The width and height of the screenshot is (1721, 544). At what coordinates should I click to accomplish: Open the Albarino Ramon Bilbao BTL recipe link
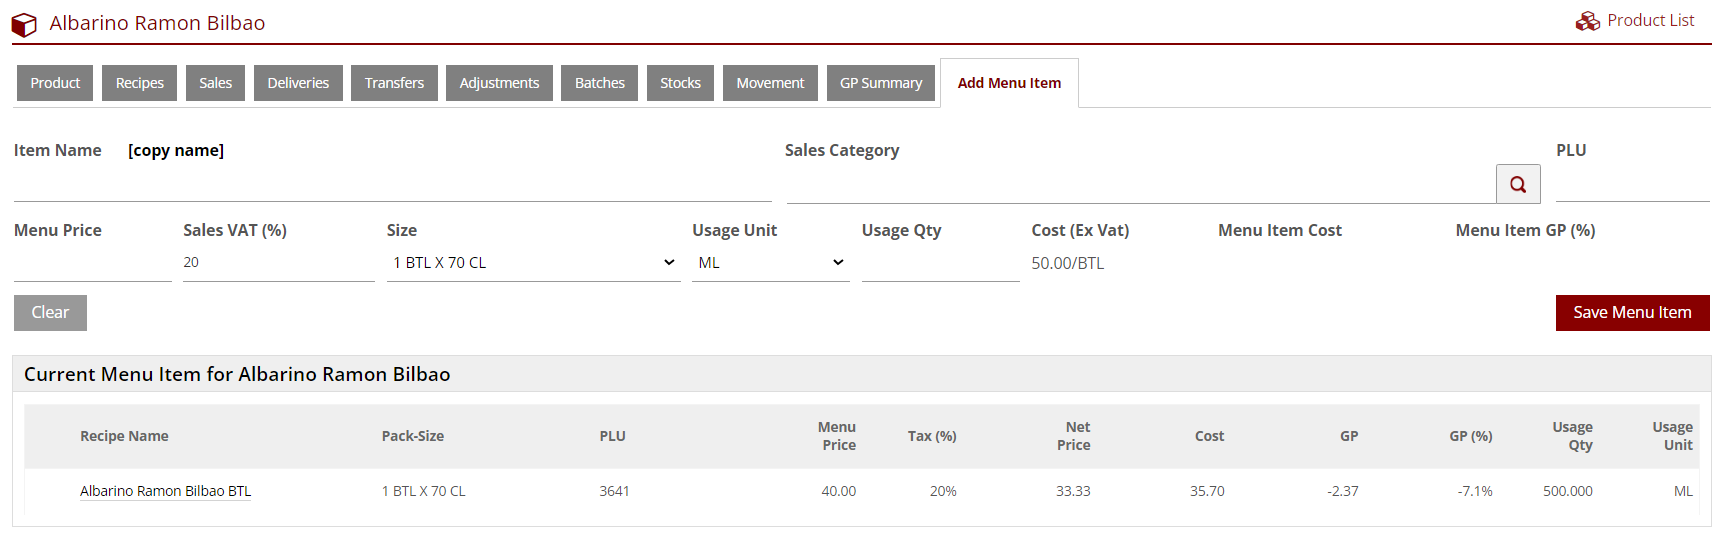tap(165, 491)
